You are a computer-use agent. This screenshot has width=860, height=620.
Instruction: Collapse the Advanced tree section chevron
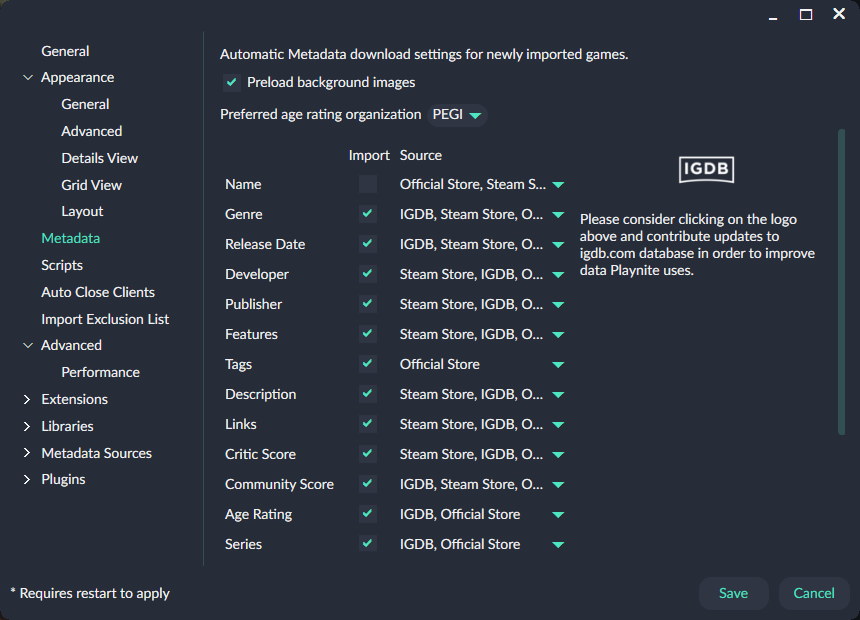27,345
